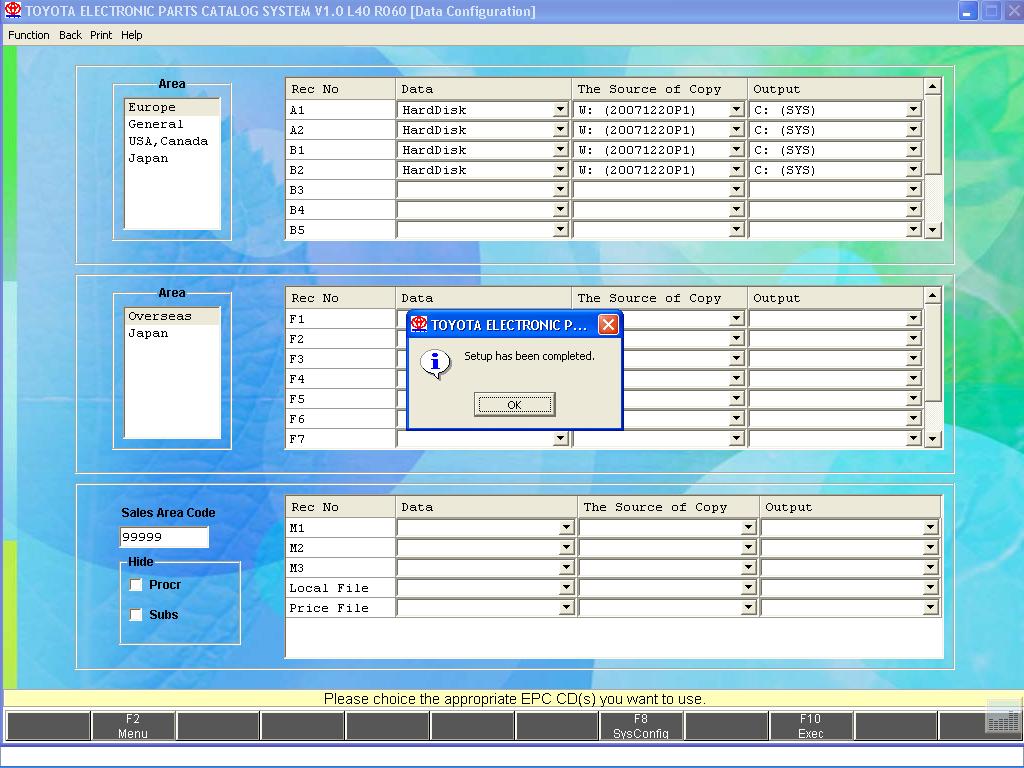Enable the Procr hide checkbox
This screenshot has width=1024, height=768.
(x=136, y=585)
